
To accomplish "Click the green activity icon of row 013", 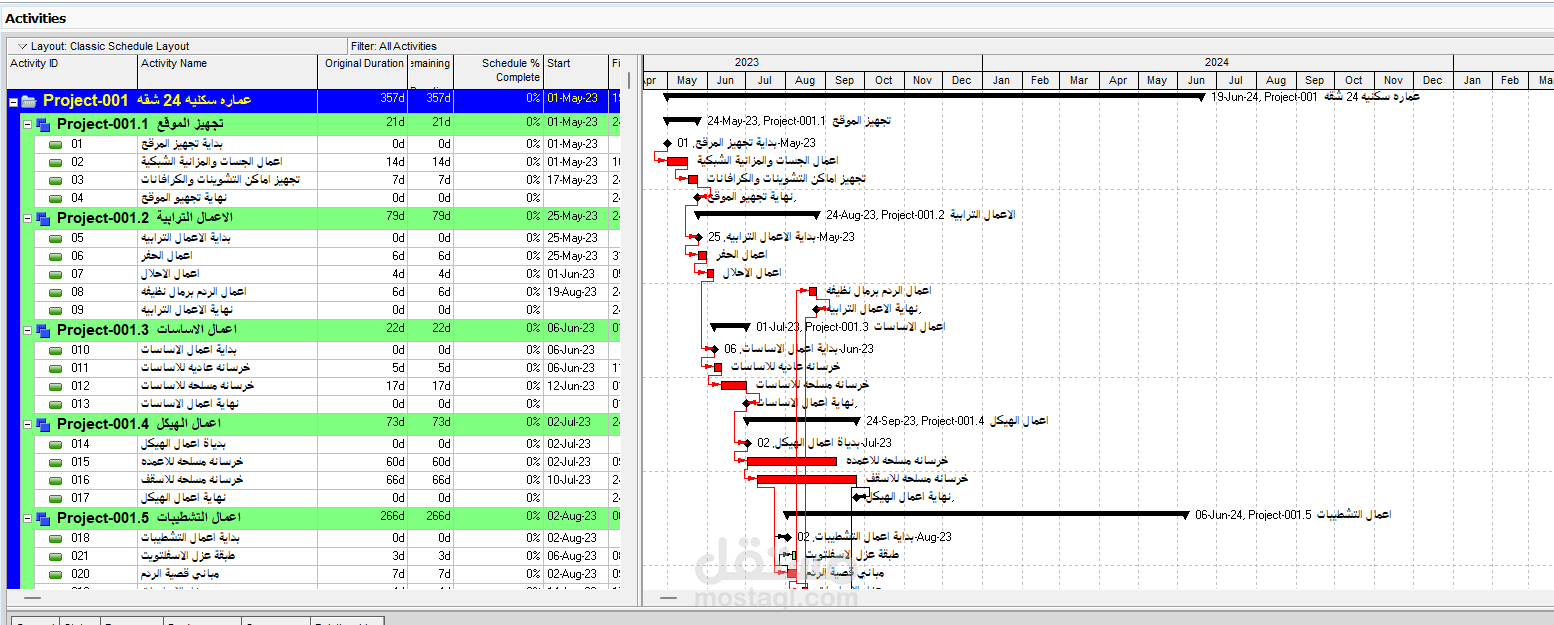I will (55, 404).
